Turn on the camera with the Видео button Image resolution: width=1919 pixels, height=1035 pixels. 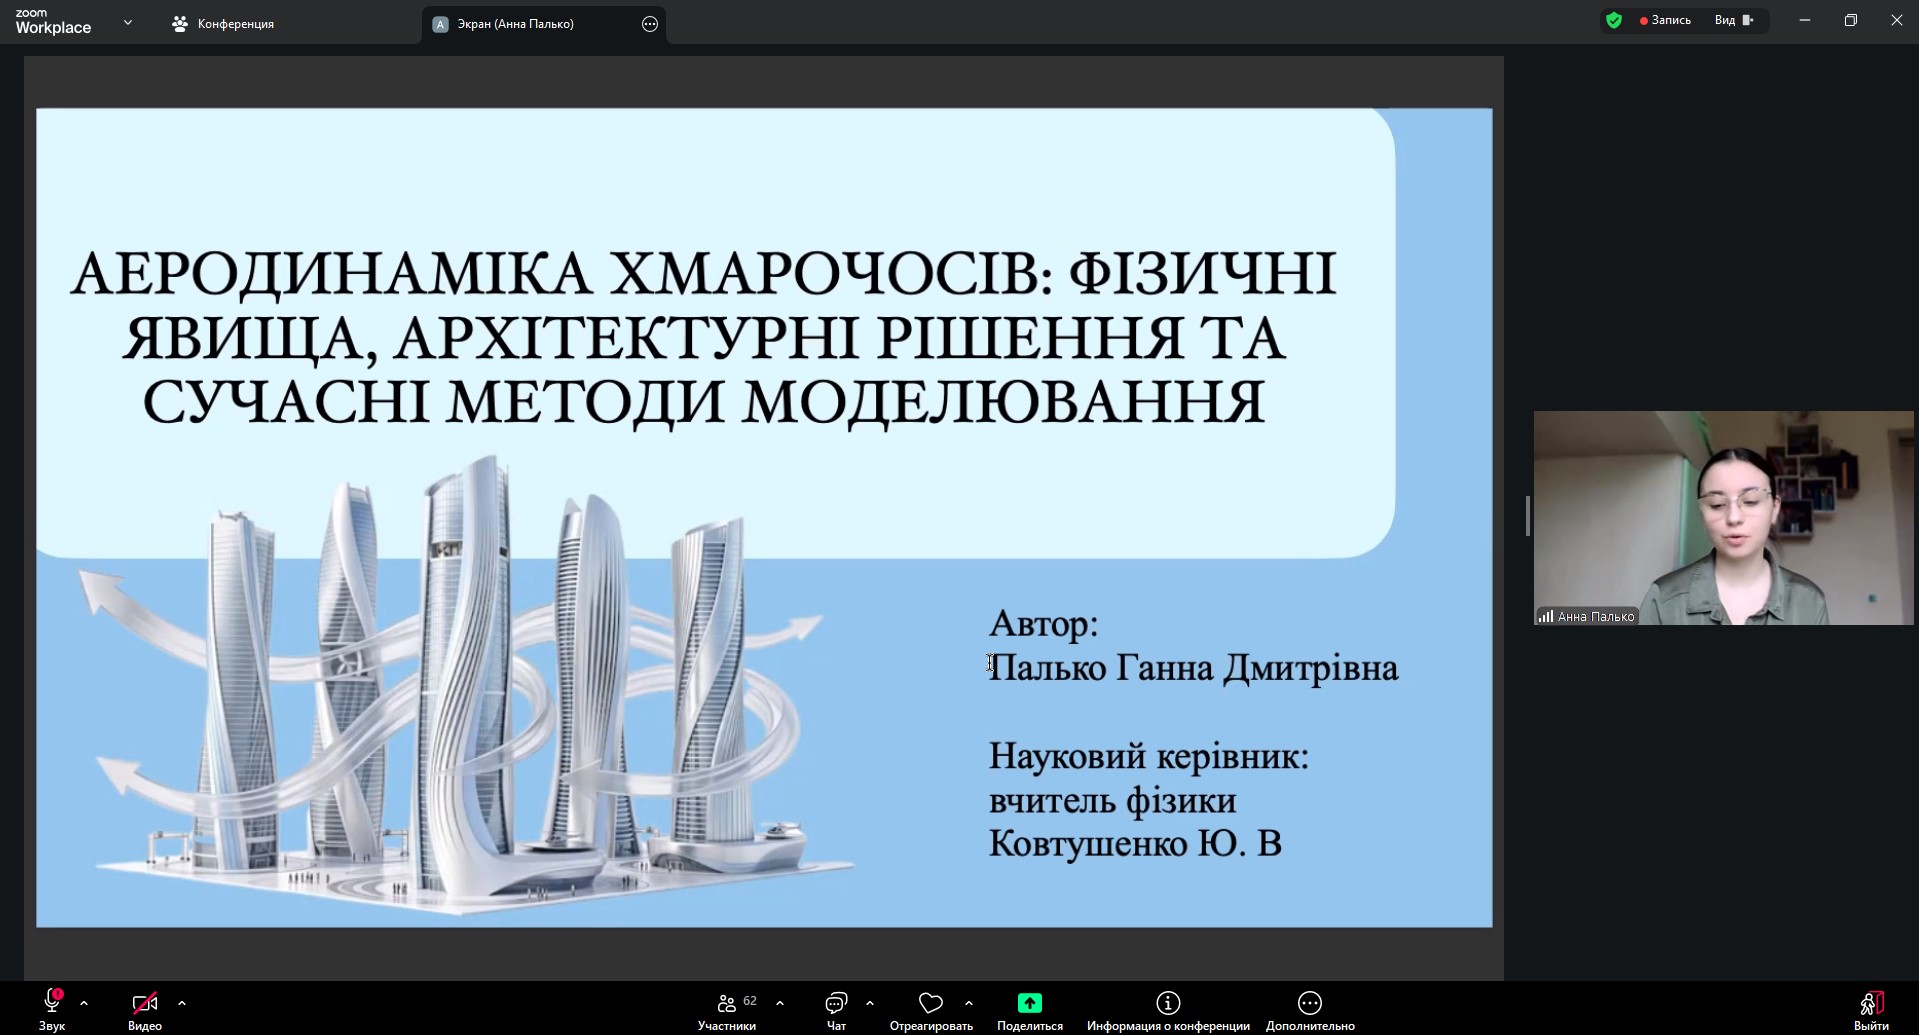pyautogui.click(x=145, y=1002)
